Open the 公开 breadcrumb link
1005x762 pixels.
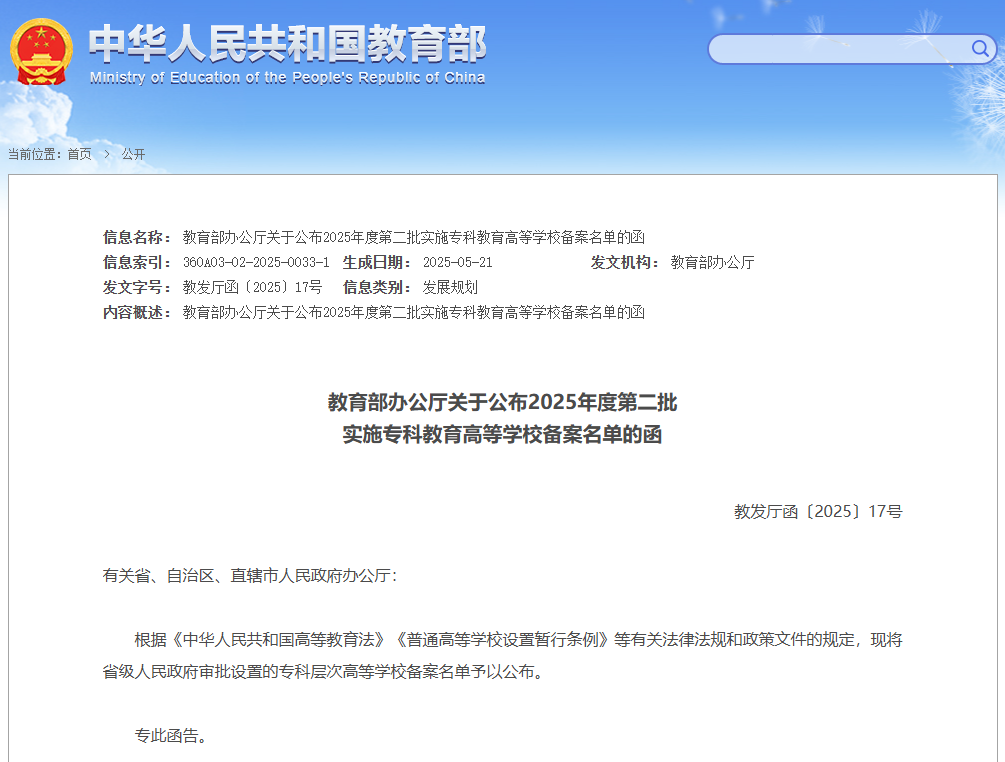[133, 154]
